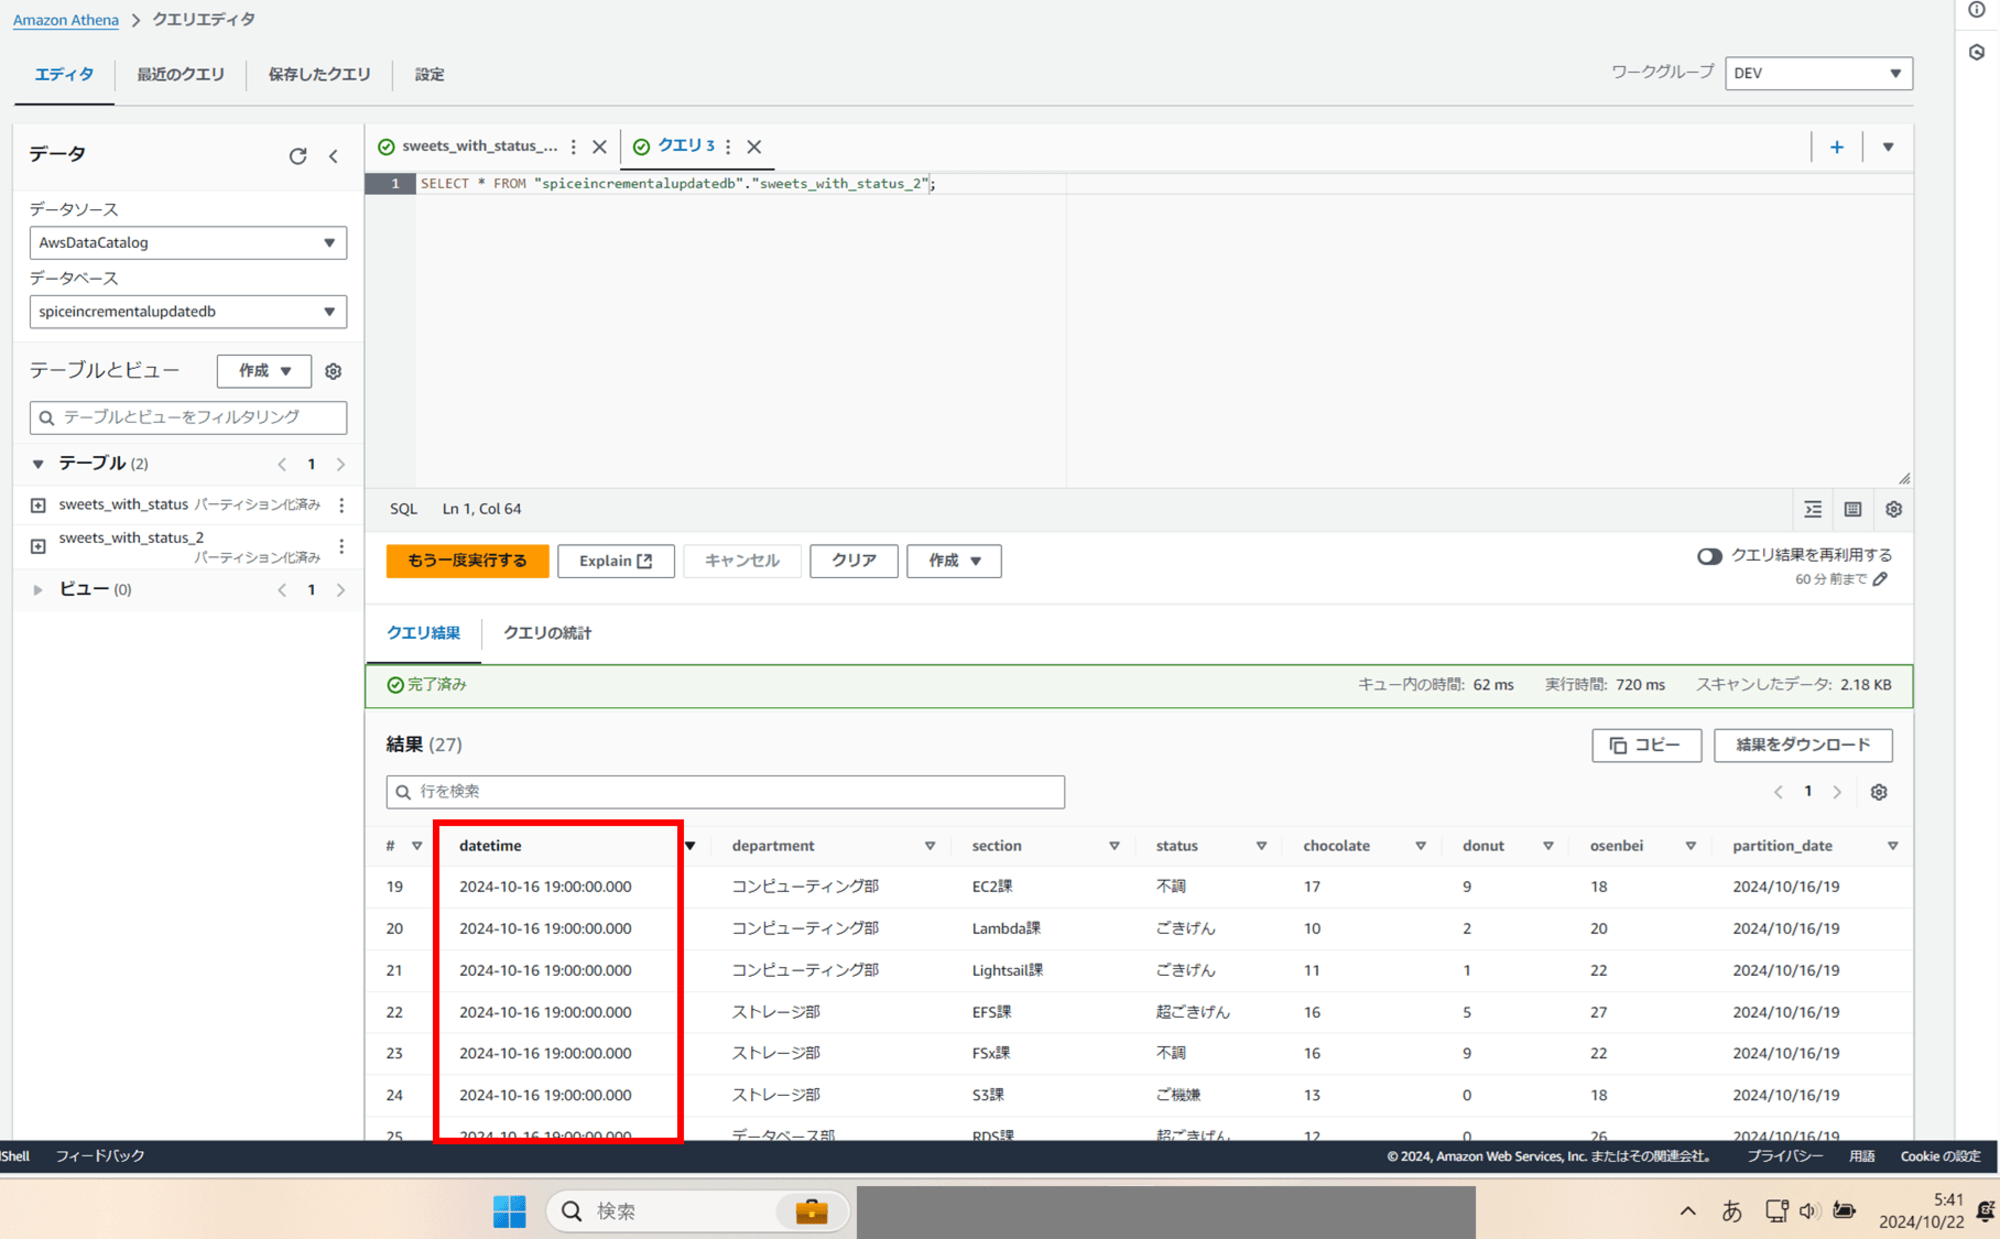The height and width of the screenshot is (1239, 2000).
Task: Sort by section column arrow
Action: point(1114,846)
